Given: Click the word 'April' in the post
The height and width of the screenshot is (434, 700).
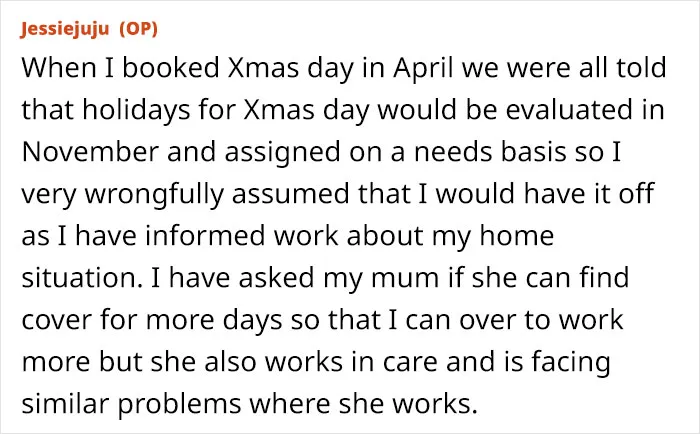Looking at the screenshot, I should coord(423,68).
